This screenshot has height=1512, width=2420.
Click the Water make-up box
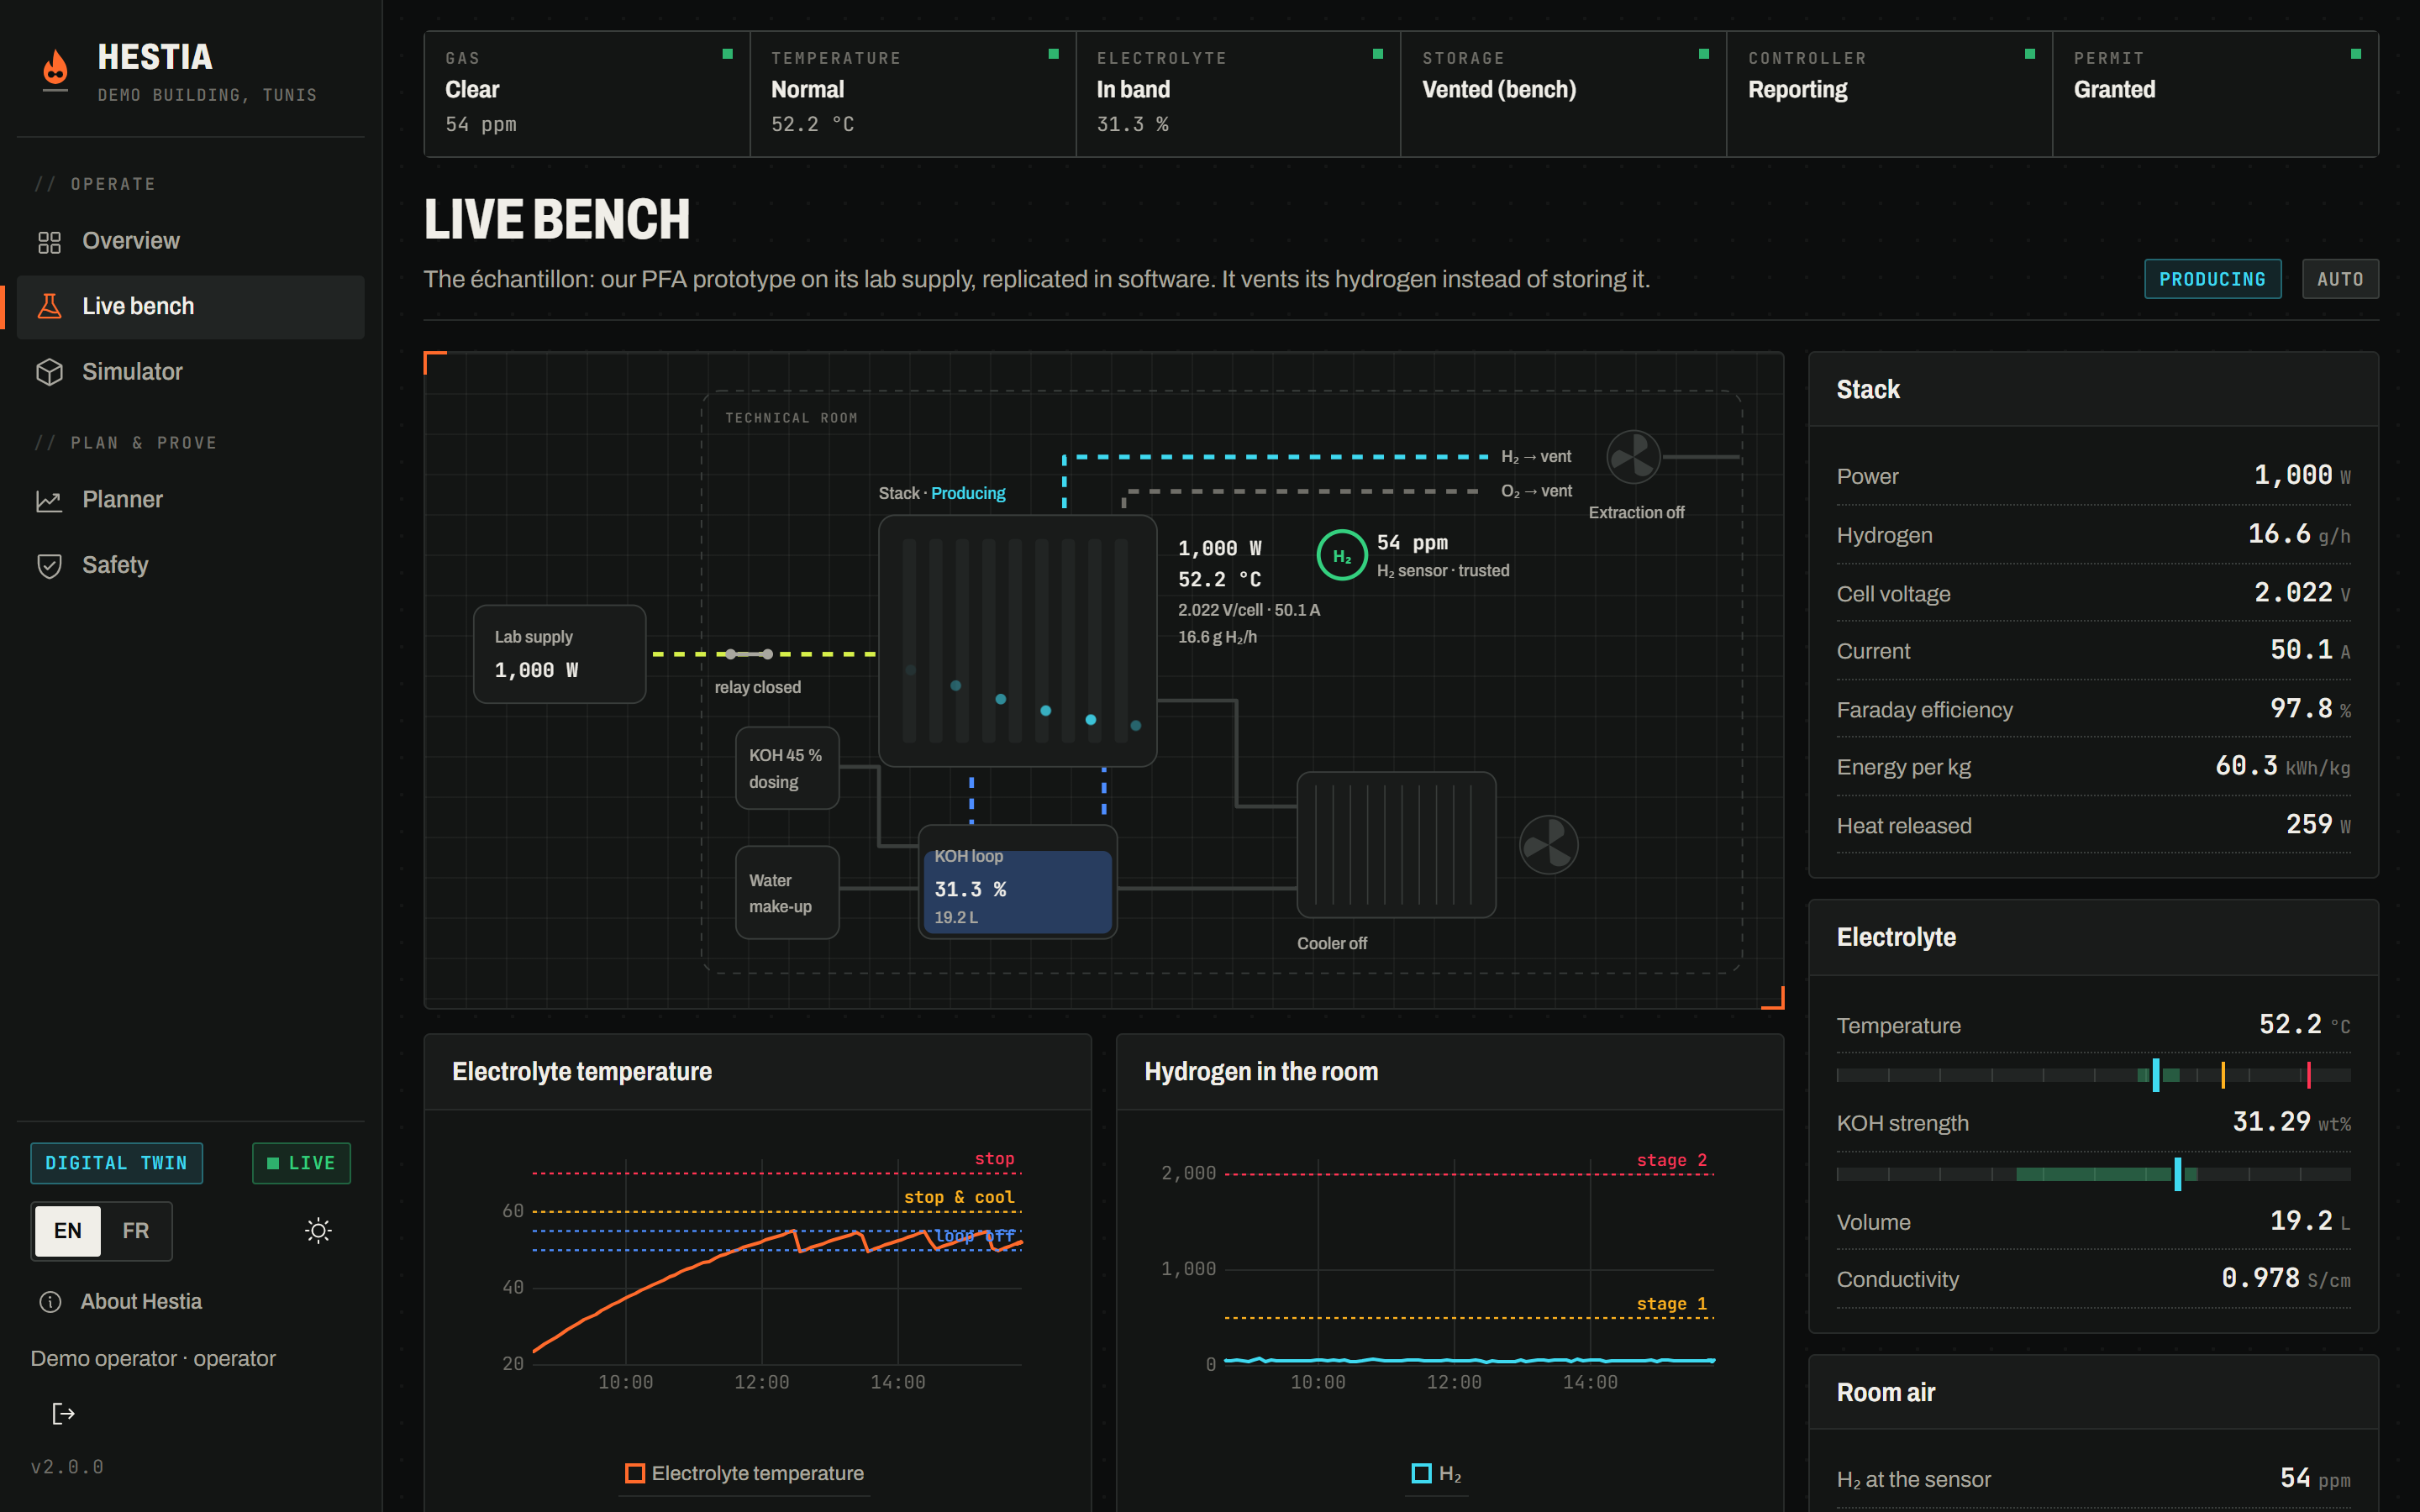click(x=787, y=893)
